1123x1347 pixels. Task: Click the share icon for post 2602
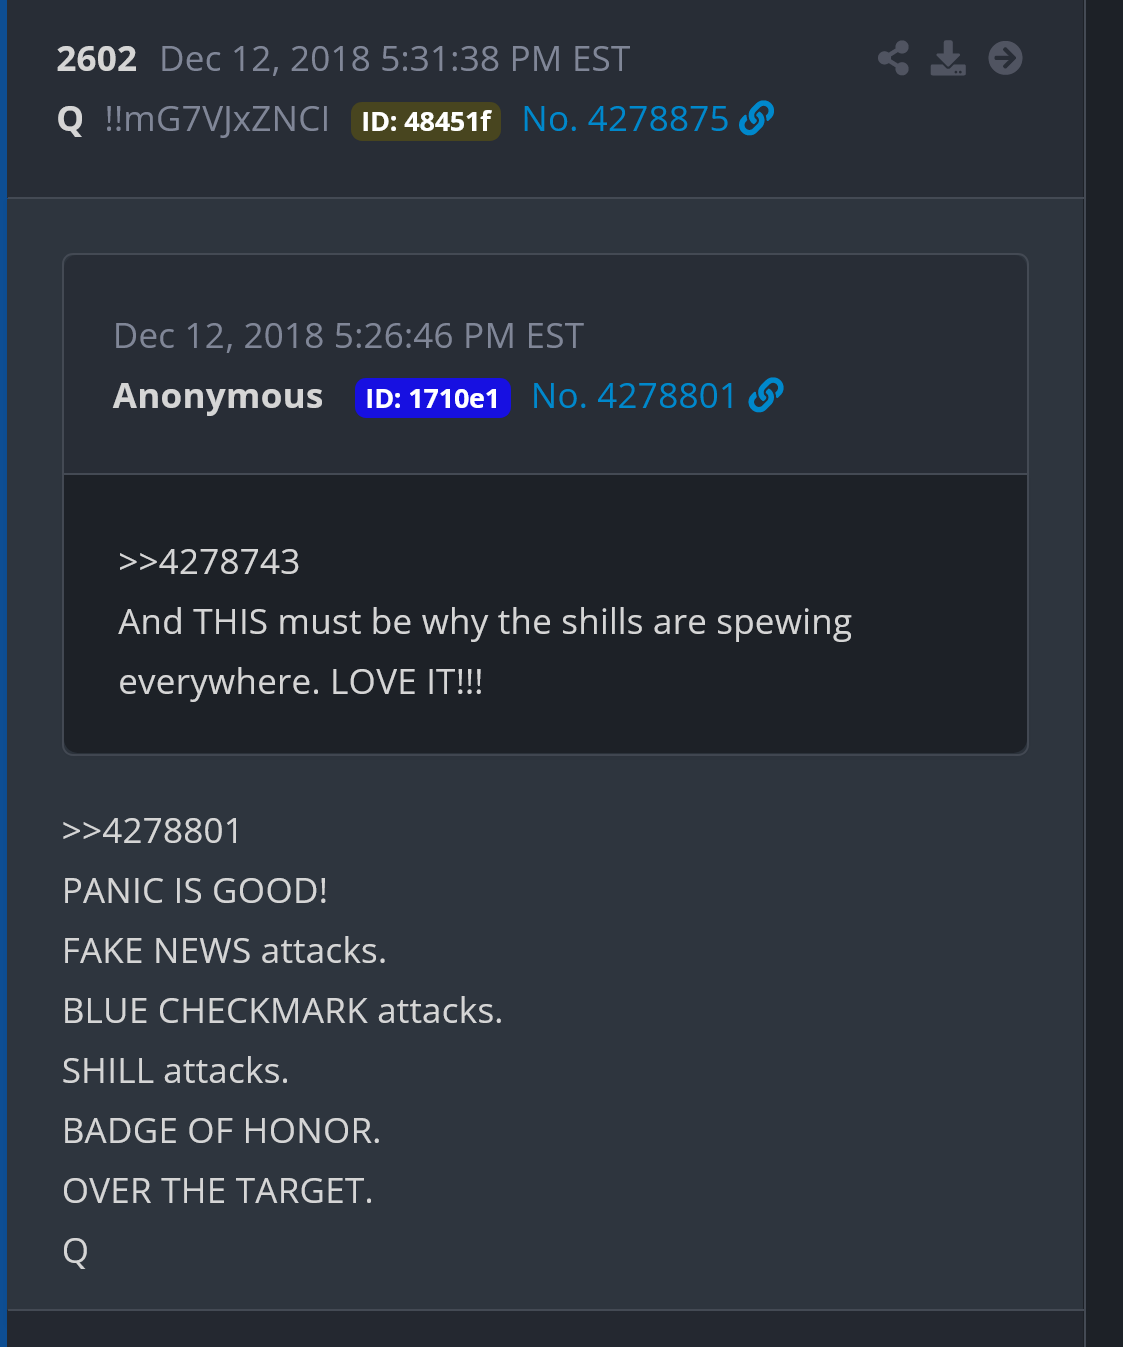893,58
